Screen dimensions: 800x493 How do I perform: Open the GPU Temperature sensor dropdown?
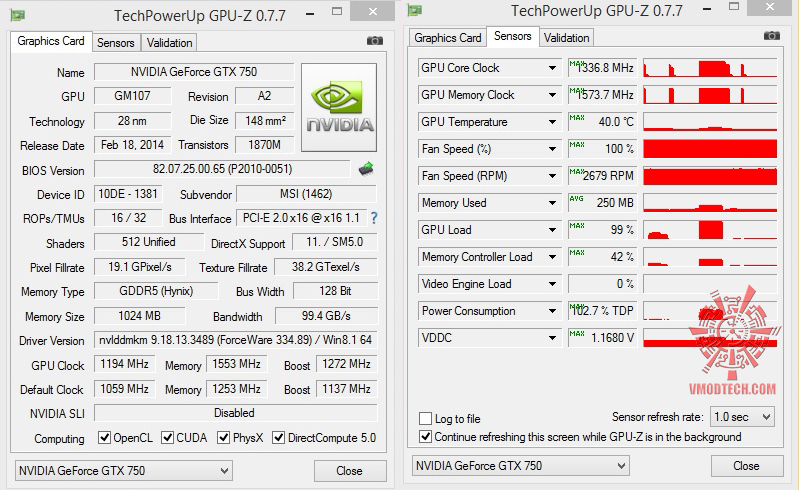[552, 122]
